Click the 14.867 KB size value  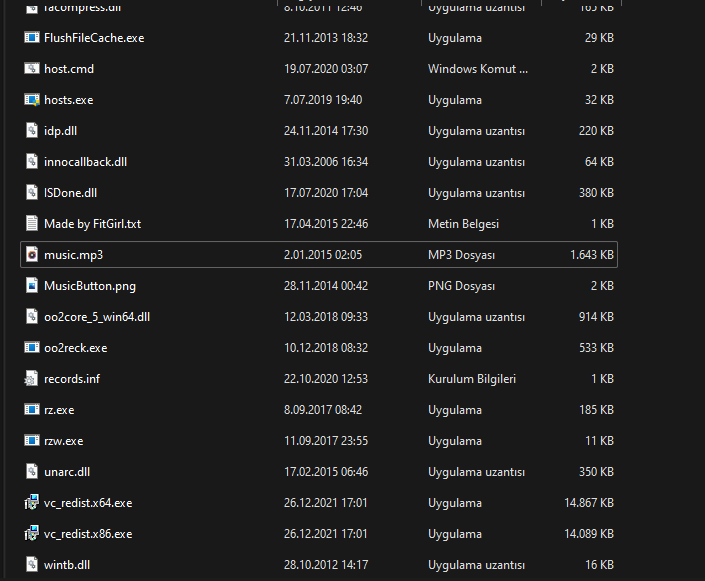(x=588, y=503)
